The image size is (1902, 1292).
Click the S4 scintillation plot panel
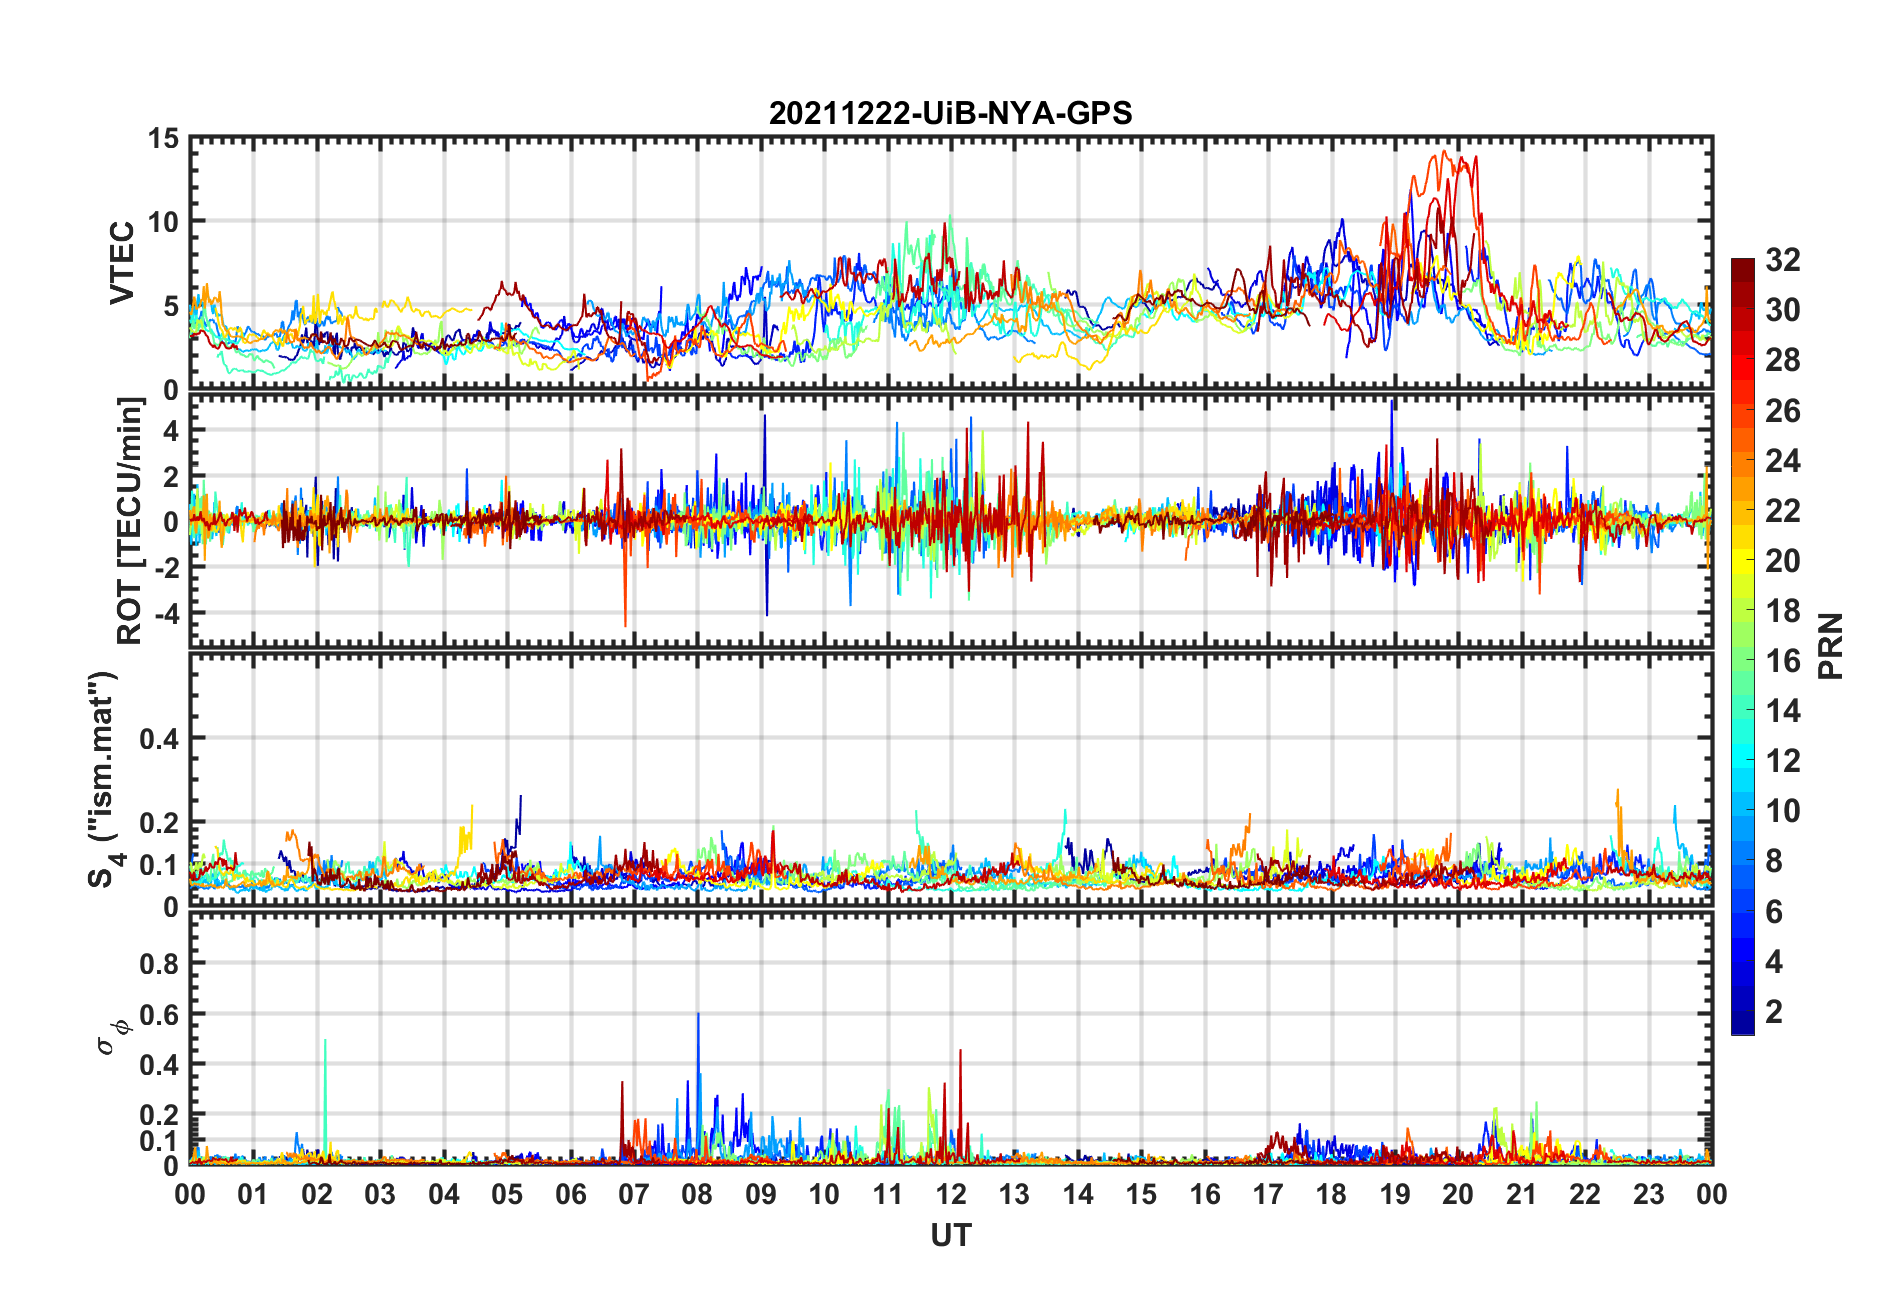(951, 779)
